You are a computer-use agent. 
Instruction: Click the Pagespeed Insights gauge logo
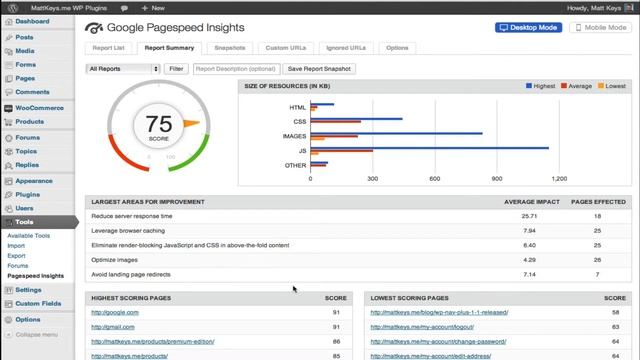[94, 28]
